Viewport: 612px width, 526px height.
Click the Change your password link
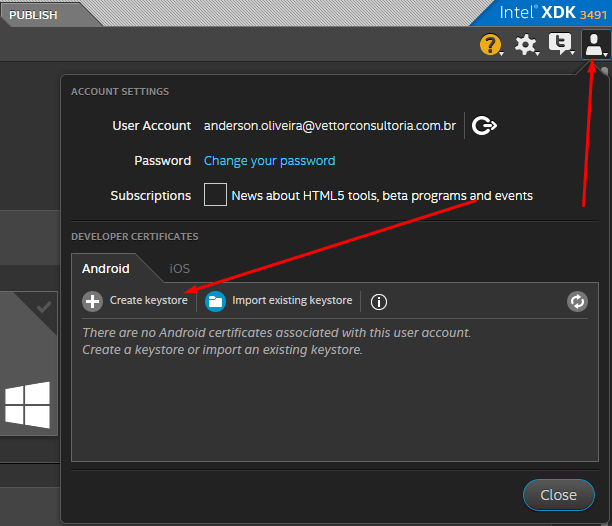pyautogui.click(x=269, y=161)
